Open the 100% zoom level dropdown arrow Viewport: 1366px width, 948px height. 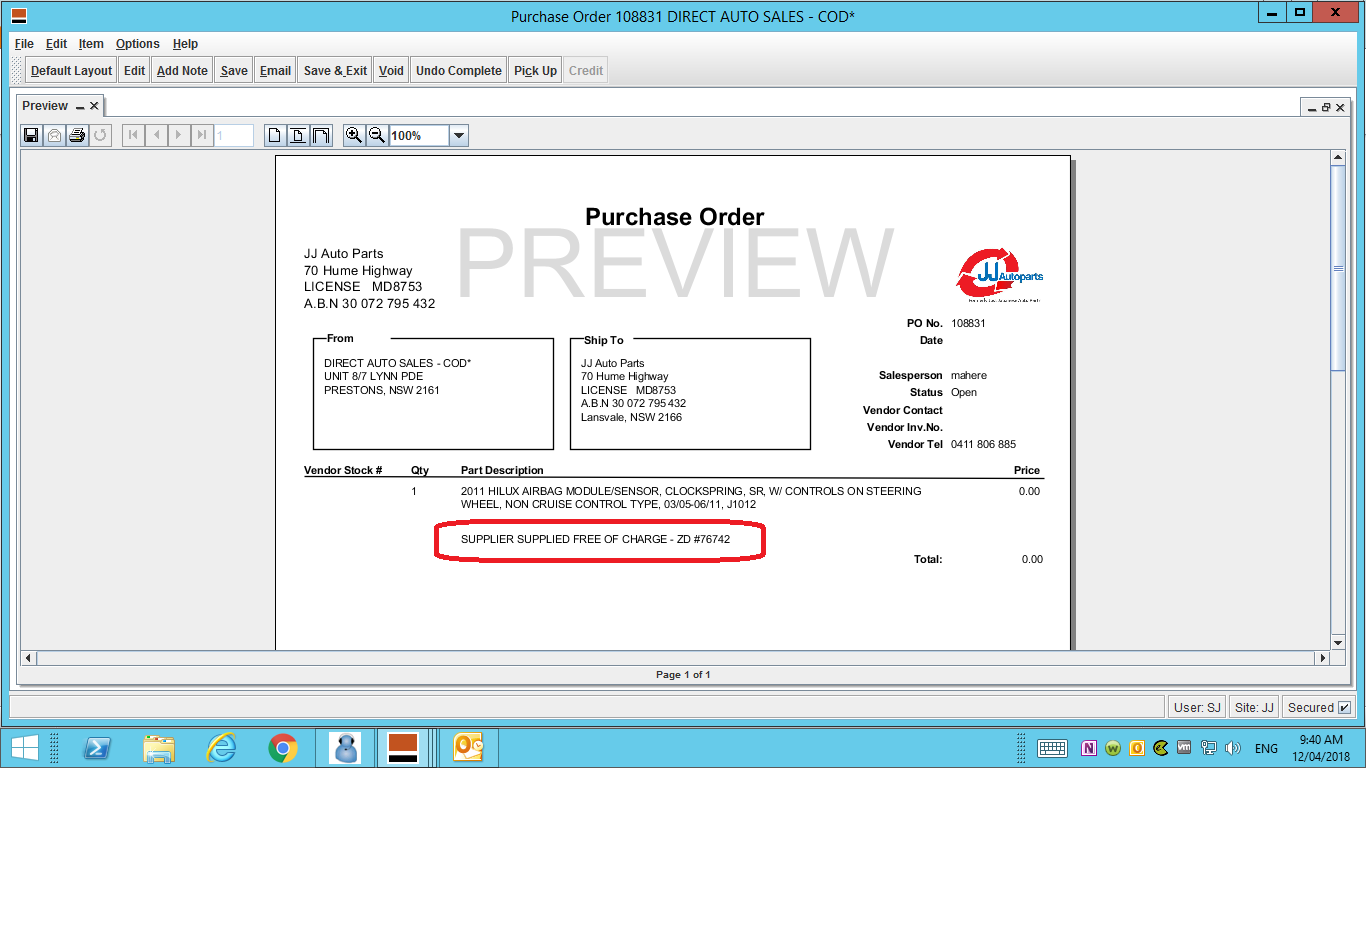coord(458,135)
